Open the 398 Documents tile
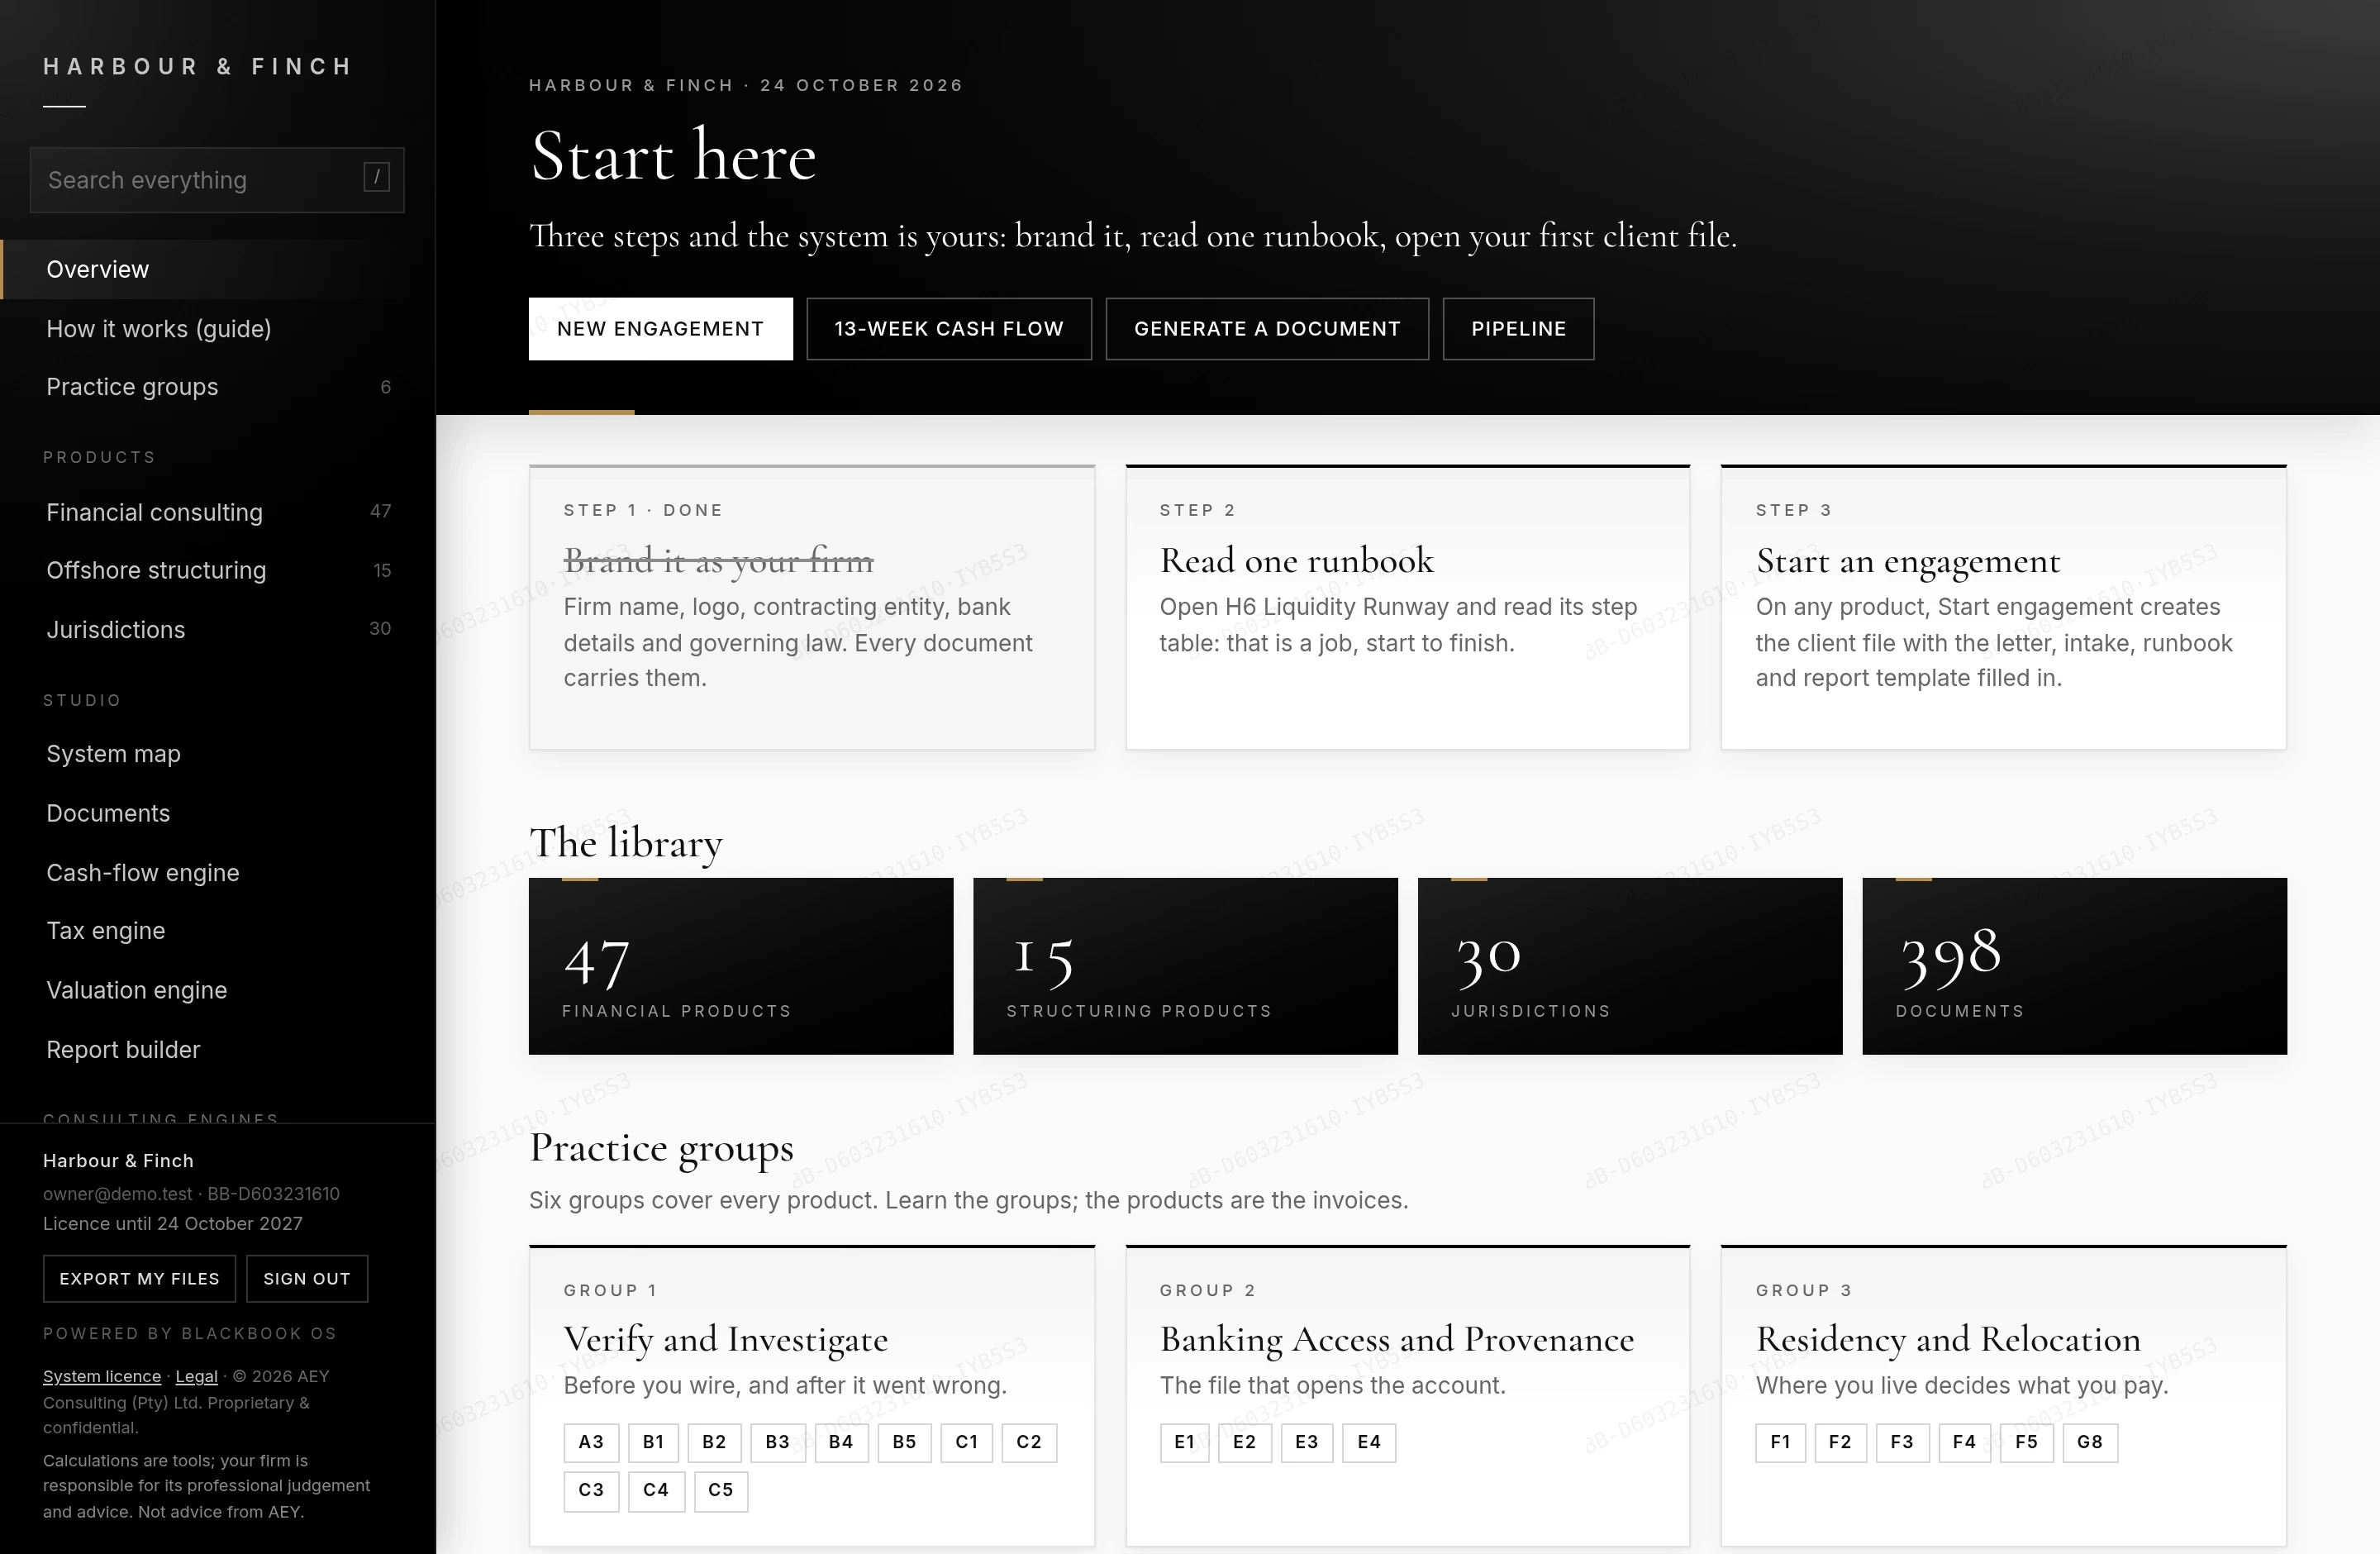 [x=2075, y=966]
